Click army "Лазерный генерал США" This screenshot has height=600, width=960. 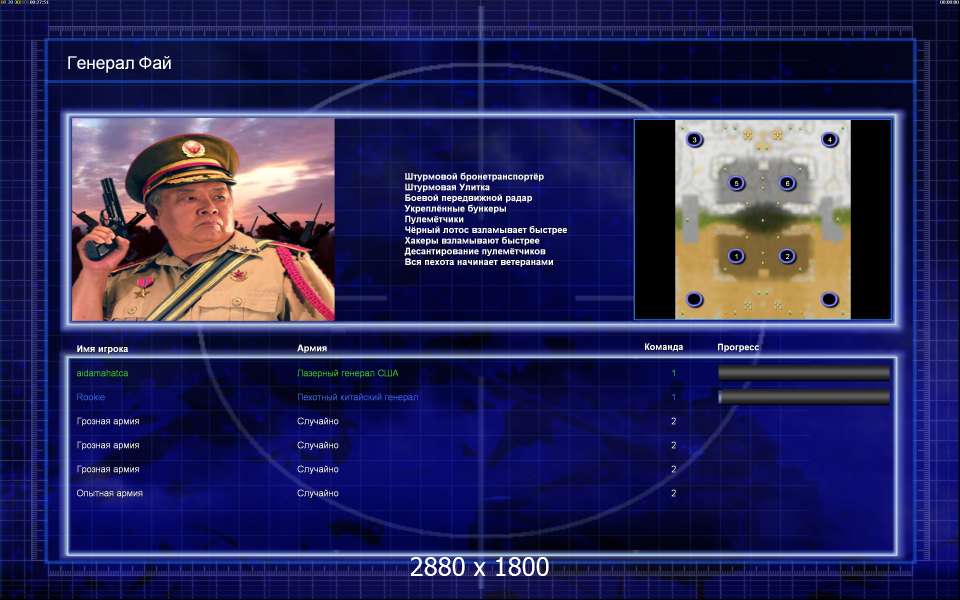tap(348, 373)
